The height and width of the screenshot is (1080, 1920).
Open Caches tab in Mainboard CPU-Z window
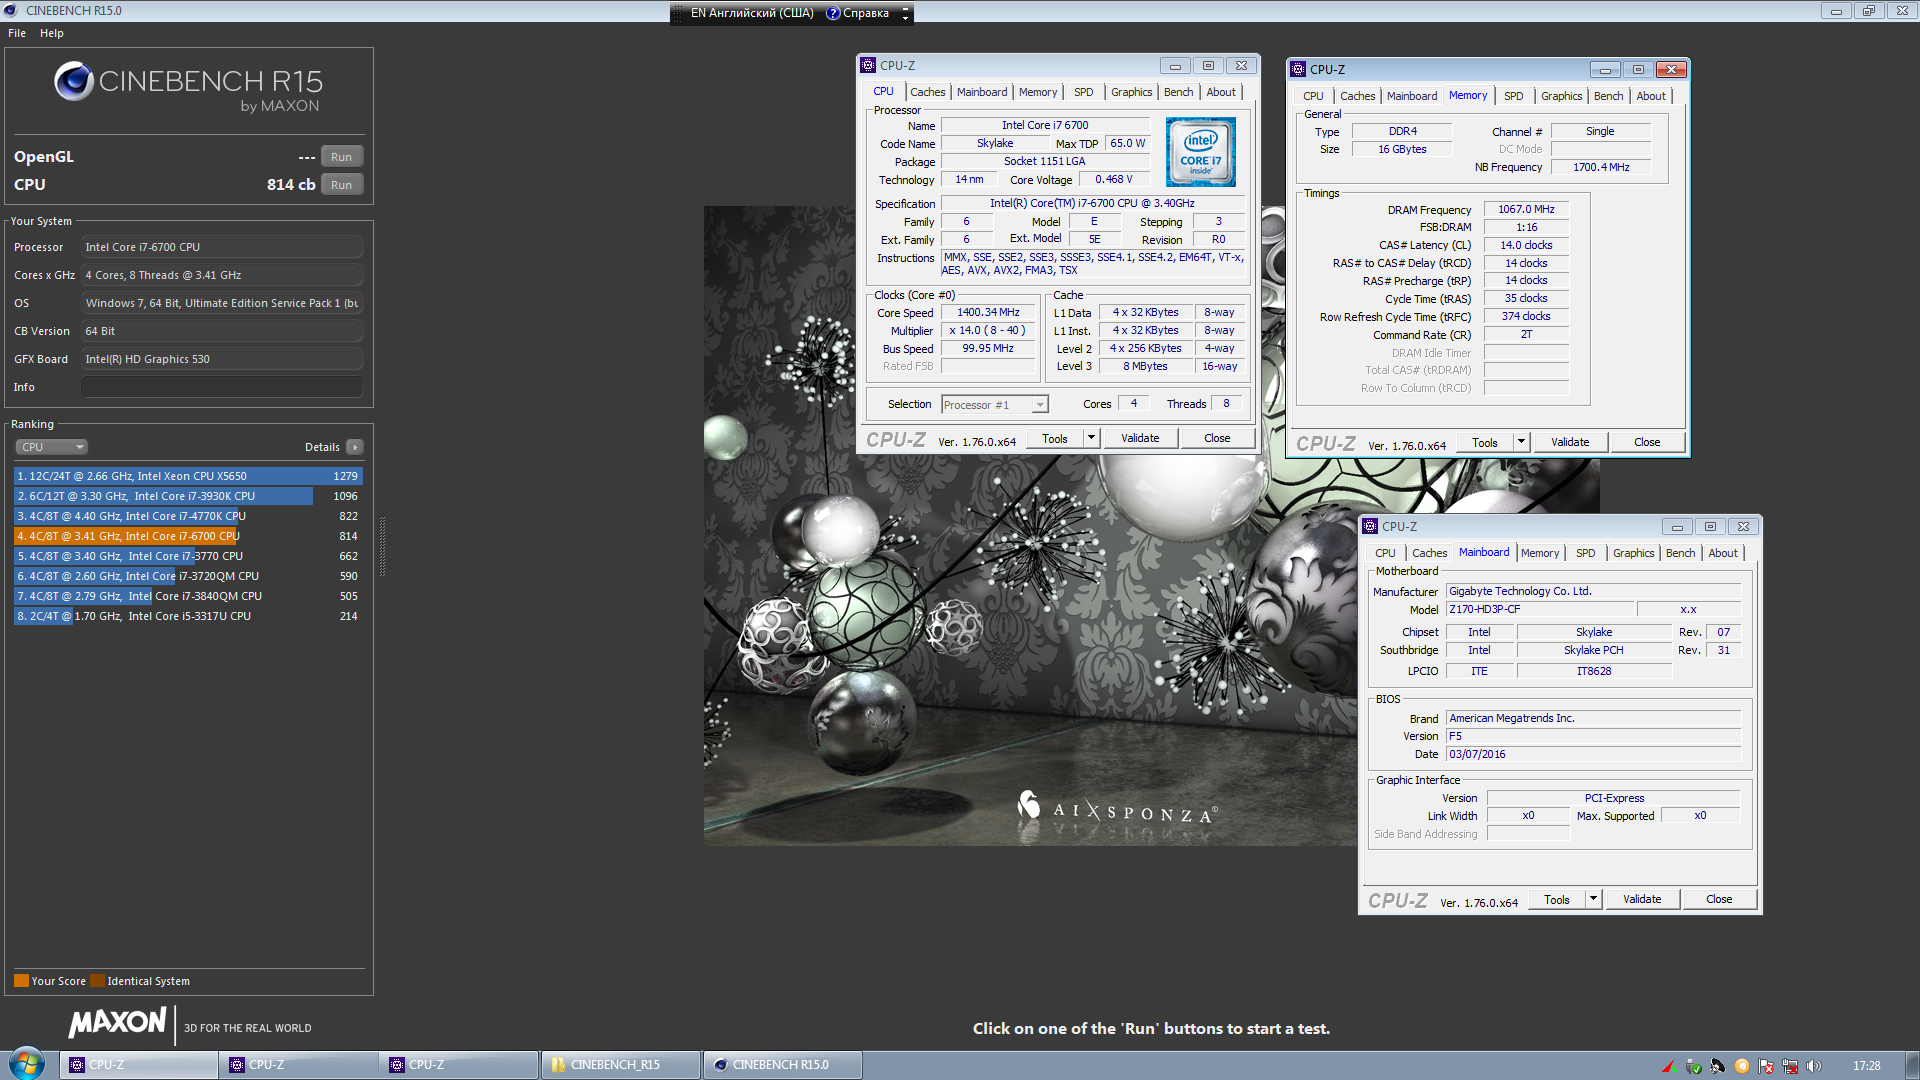pos(1429,553)
